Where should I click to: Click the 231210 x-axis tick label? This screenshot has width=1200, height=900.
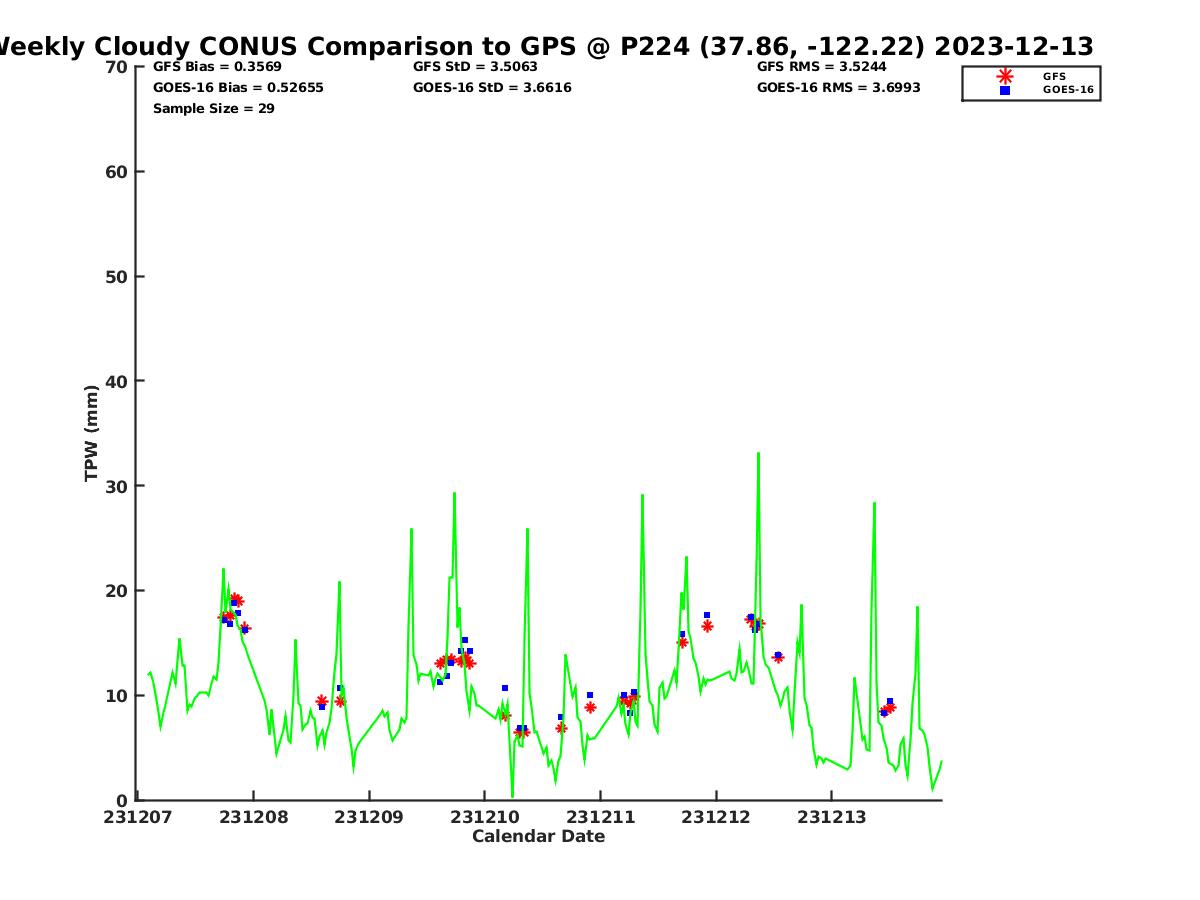point(485,818)
